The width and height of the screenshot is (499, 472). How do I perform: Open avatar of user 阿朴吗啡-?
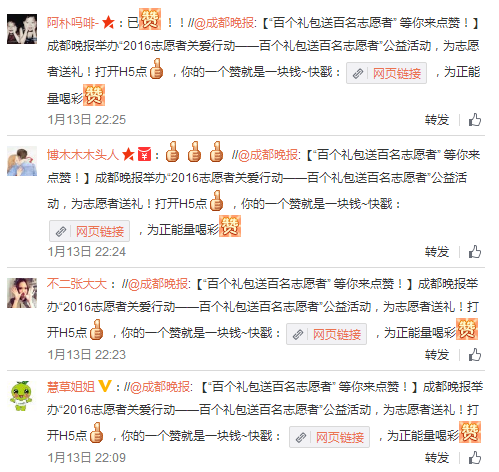pyautogui.click(x=22, y=29)
